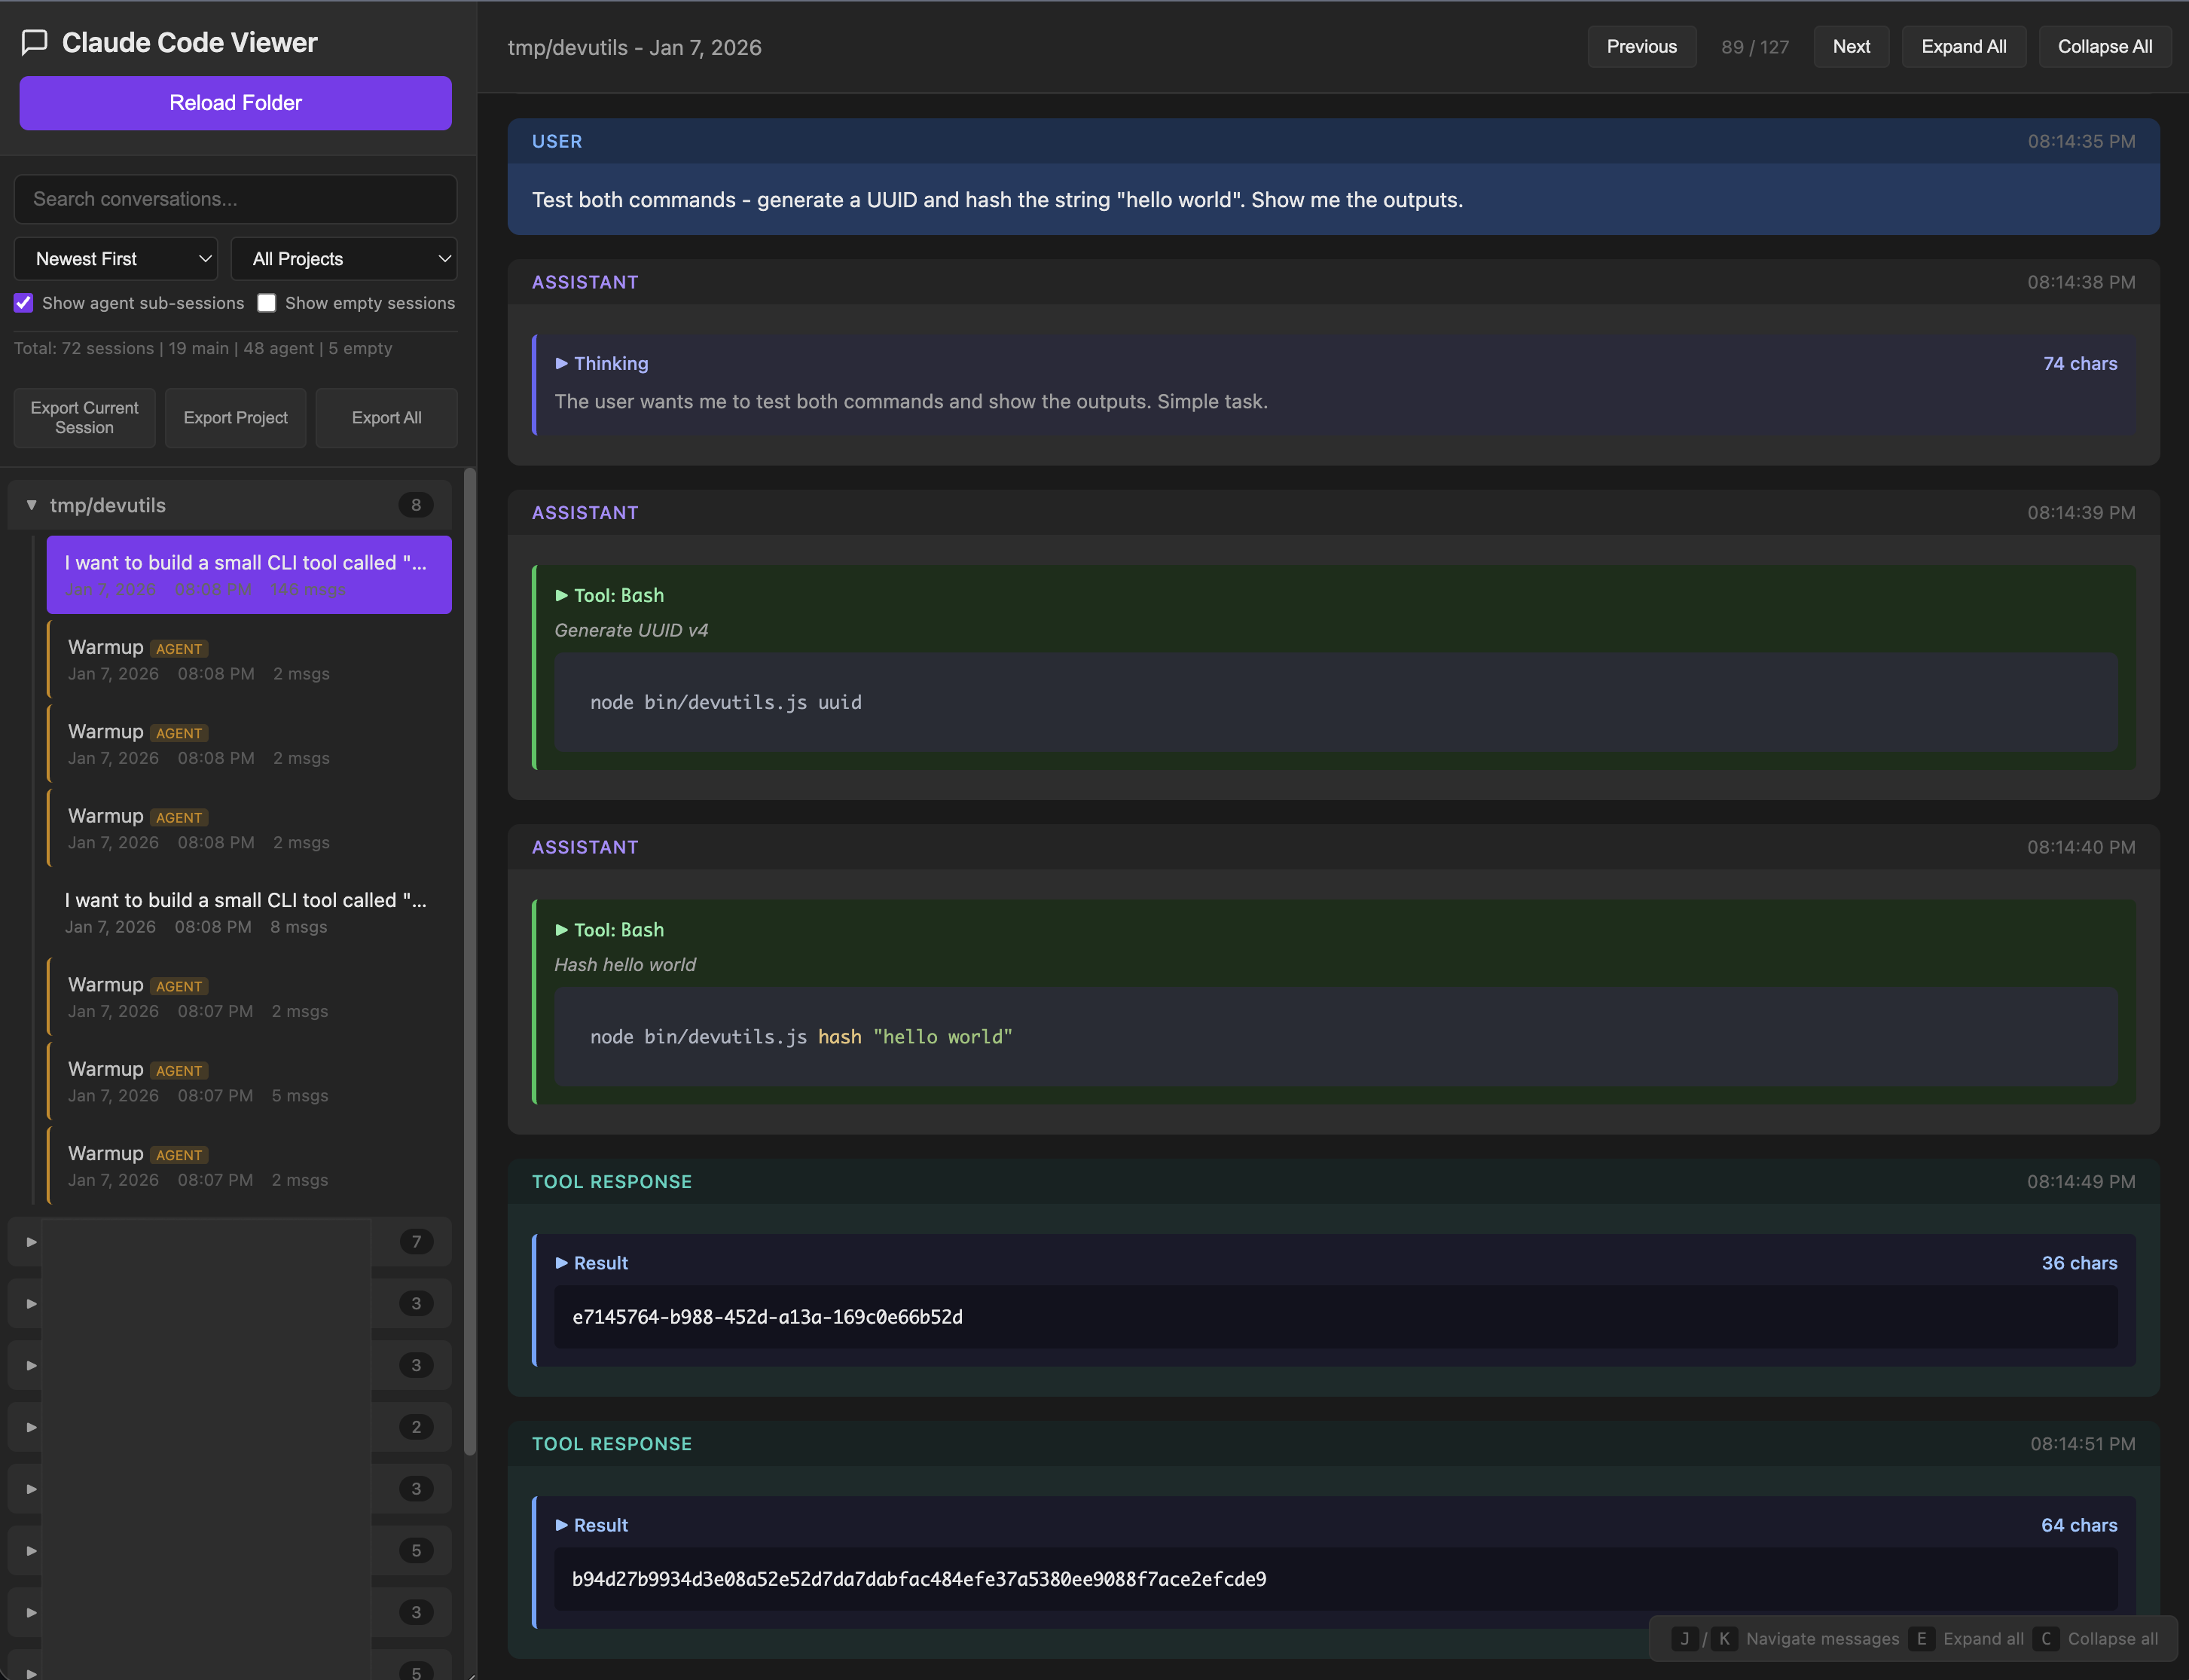This screenshot has width=2189, height=1680.
Task: Expand the collapsed project with 2 sessions
Action: [x=31, y=1427]
